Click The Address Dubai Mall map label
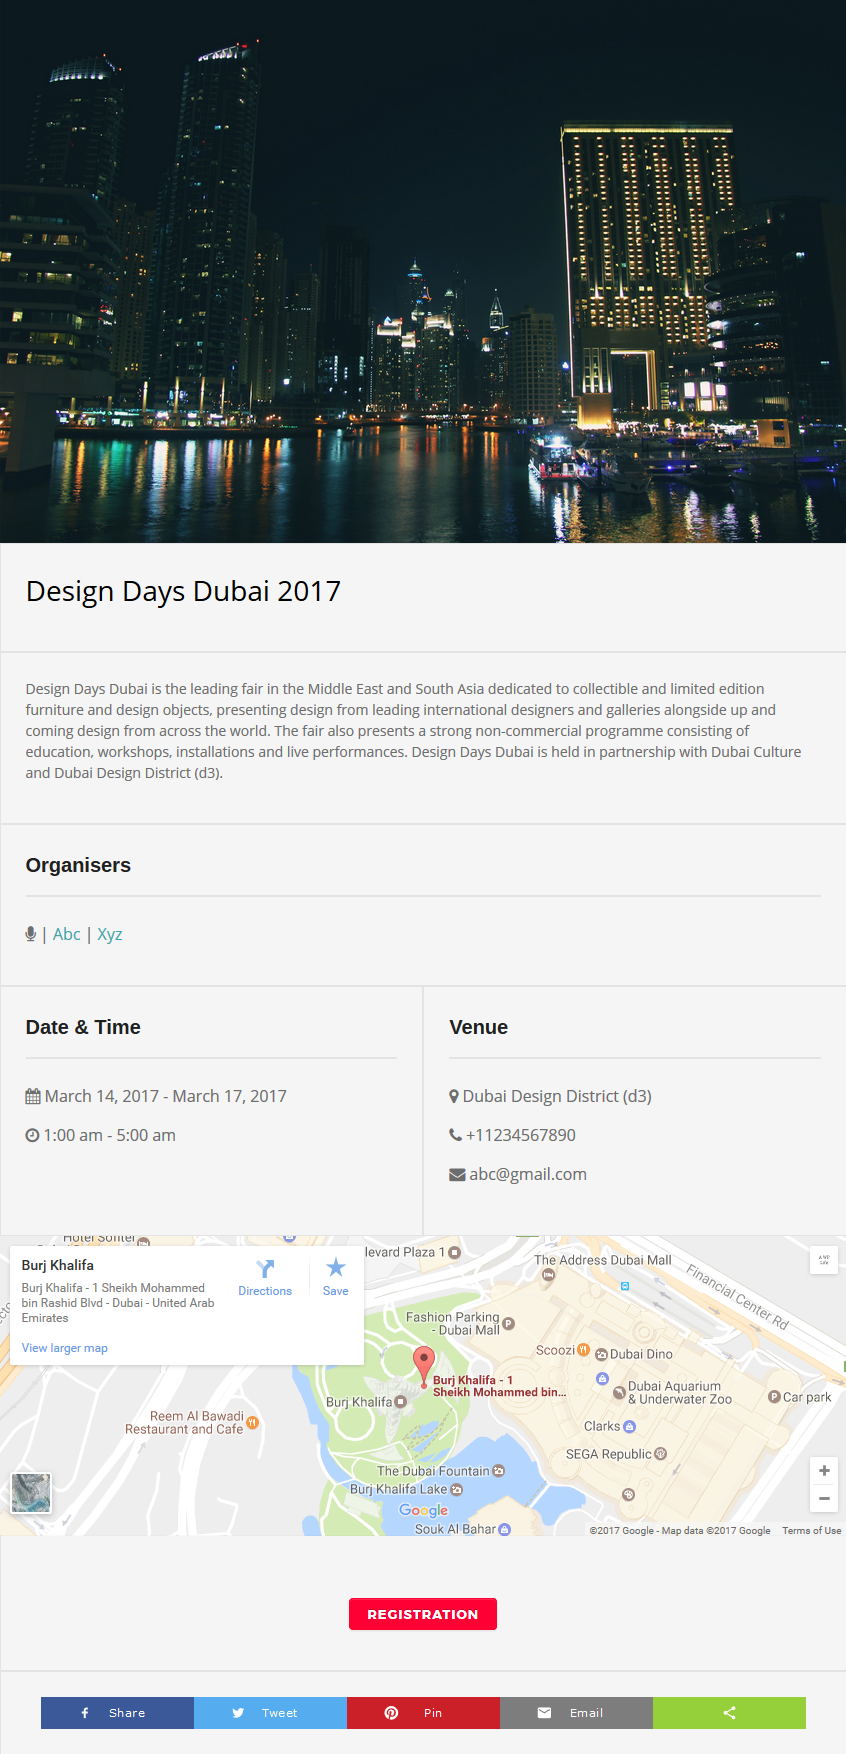Image resolution: width=846 pixels, height=1754 pixels. (603, 1260)
